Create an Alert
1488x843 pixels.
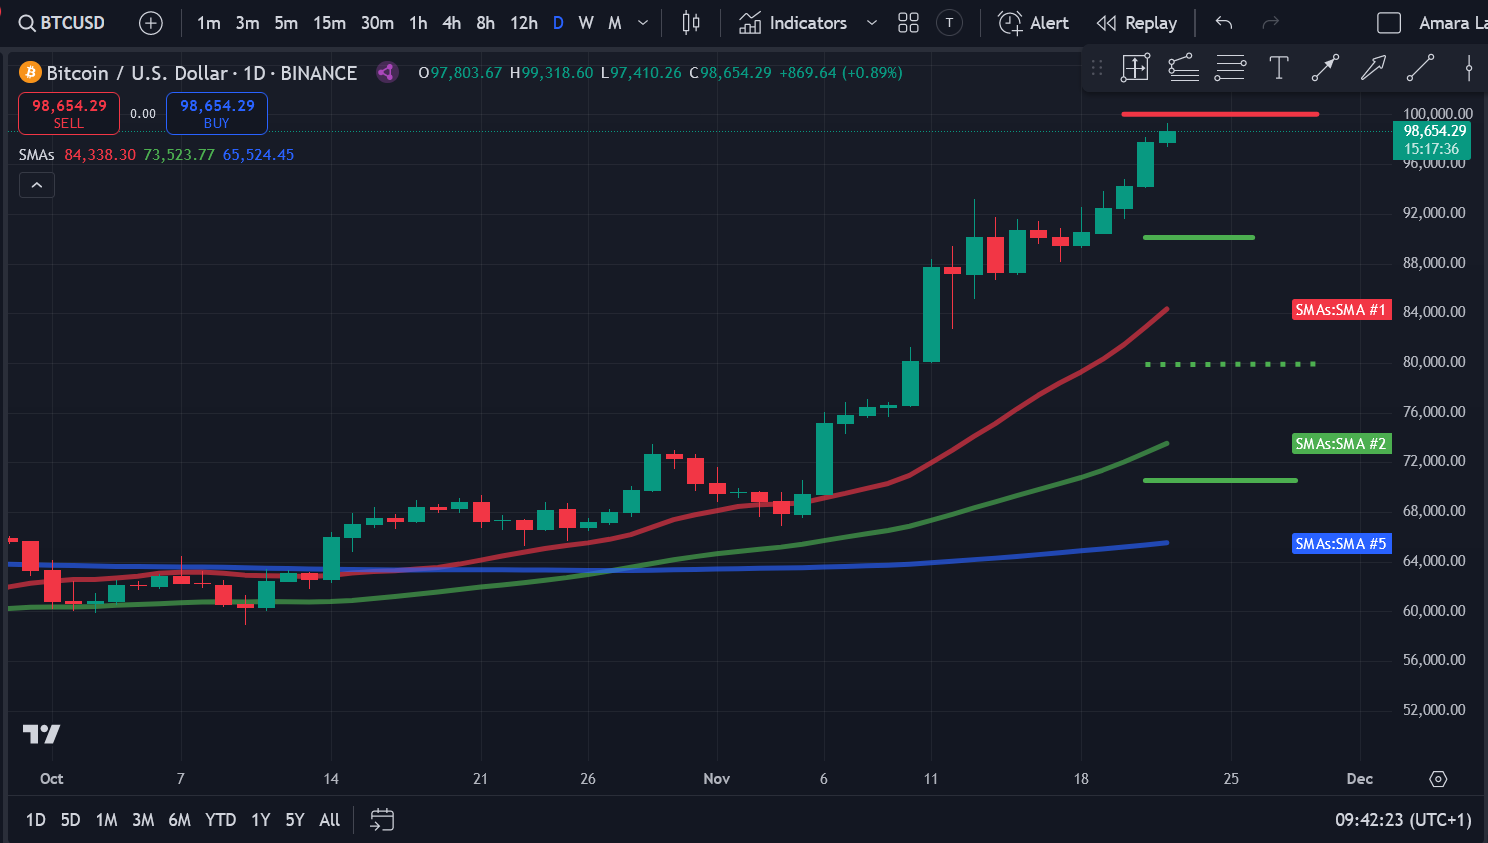[x=1033, y=23]
